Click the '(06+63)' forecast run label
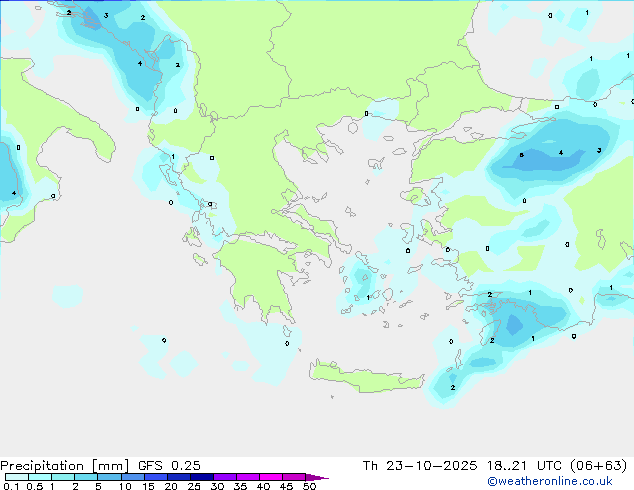Viewport: 634px width, 490px height. pos(598,466)
